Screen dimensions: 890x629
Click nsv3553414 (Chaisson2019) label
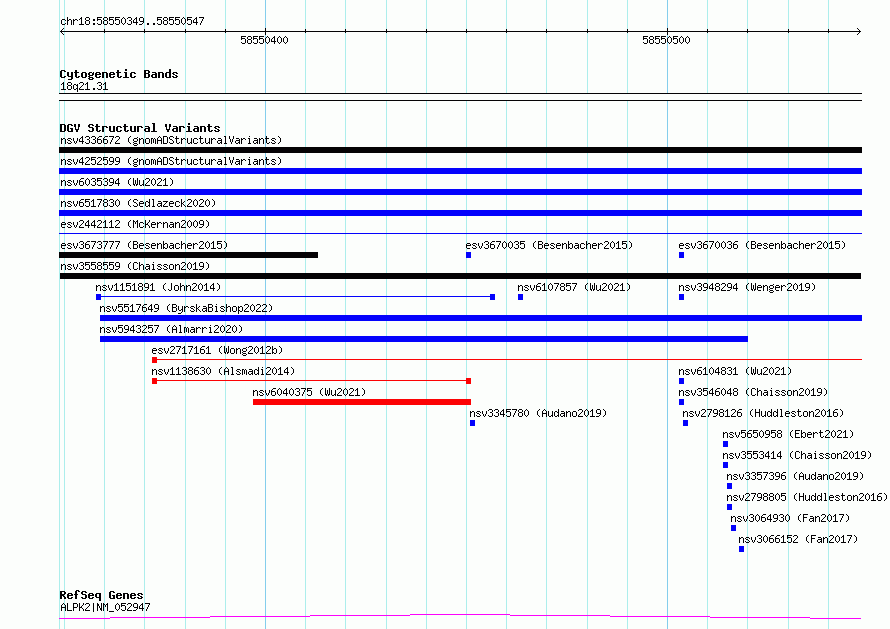pos(797,455)
